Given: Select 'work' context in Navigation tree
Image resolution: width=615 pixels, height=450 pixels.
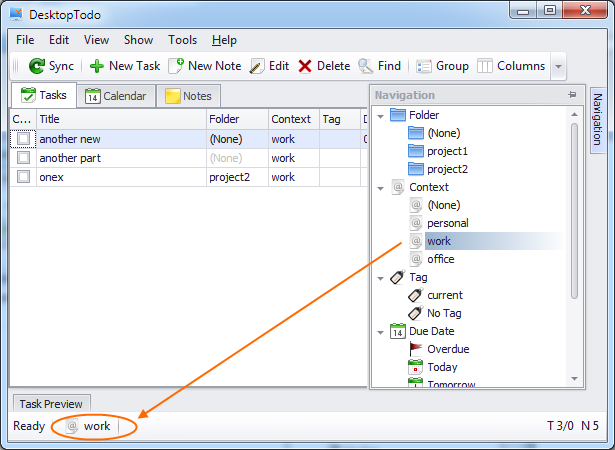Looking at the screenshot, I should click(x=439, y=241).
